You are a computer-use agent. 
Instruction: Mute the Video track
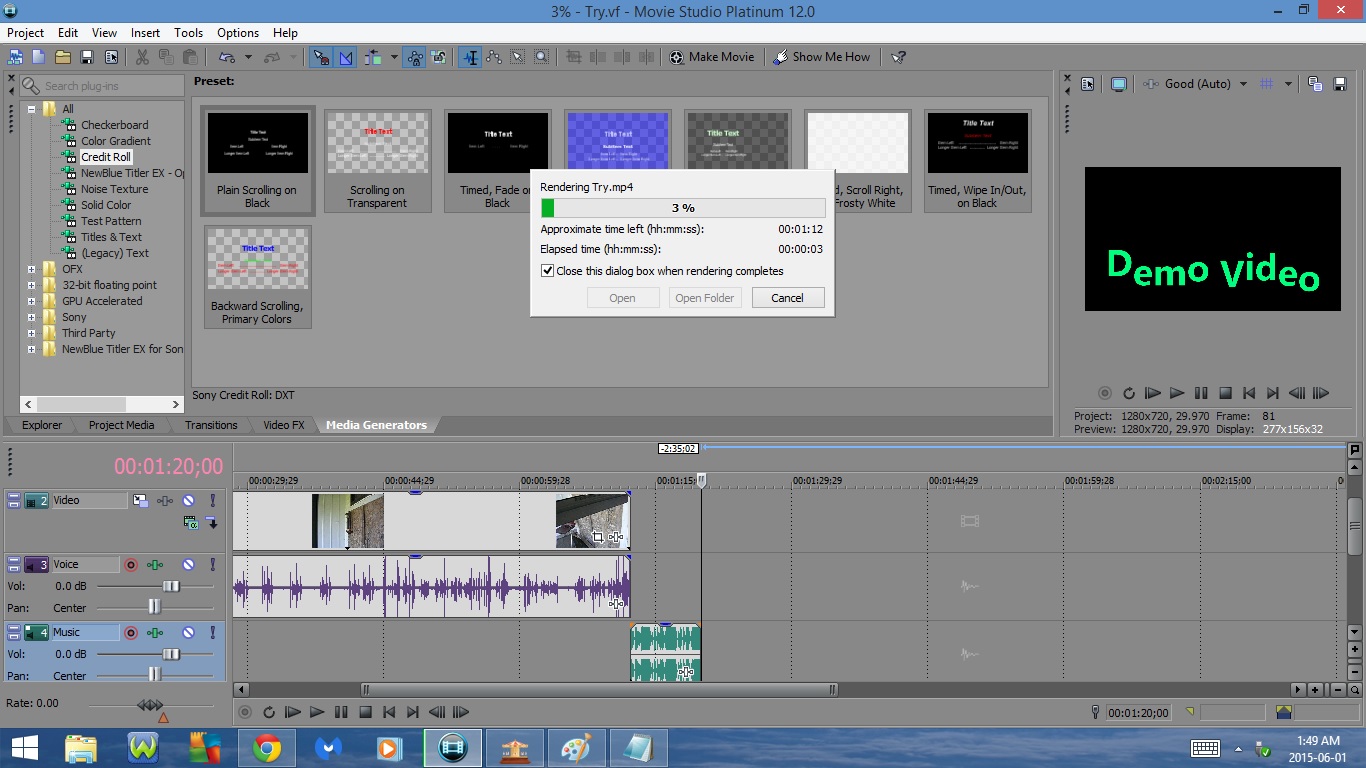(x=188, y=500)
